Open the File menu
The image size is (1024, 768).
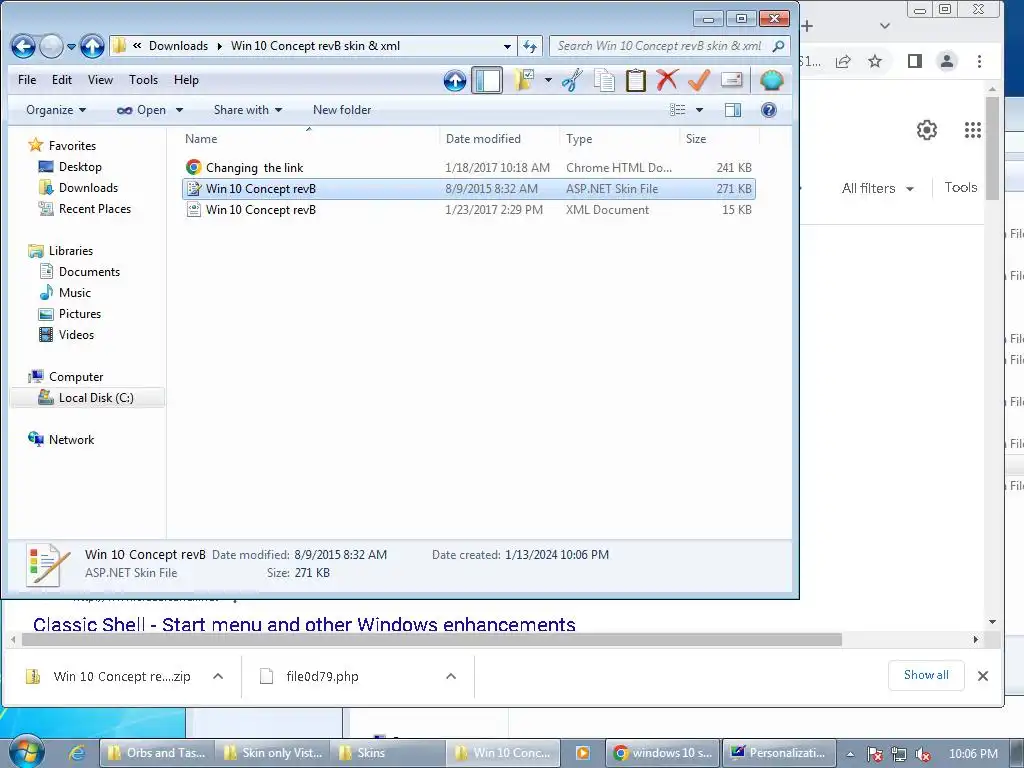pyautogui.click(x=27, y=80)
